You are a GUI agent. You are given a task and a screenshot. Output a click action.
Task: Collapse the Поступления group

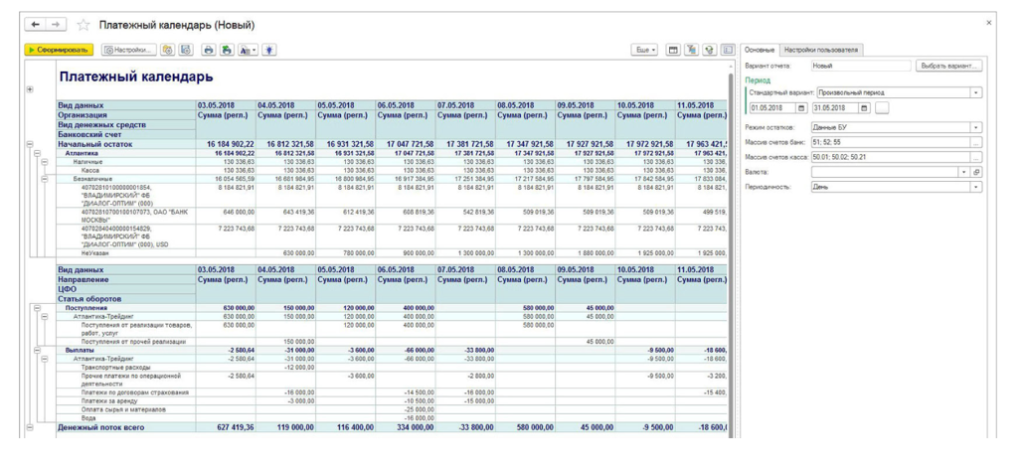[37, 307]
